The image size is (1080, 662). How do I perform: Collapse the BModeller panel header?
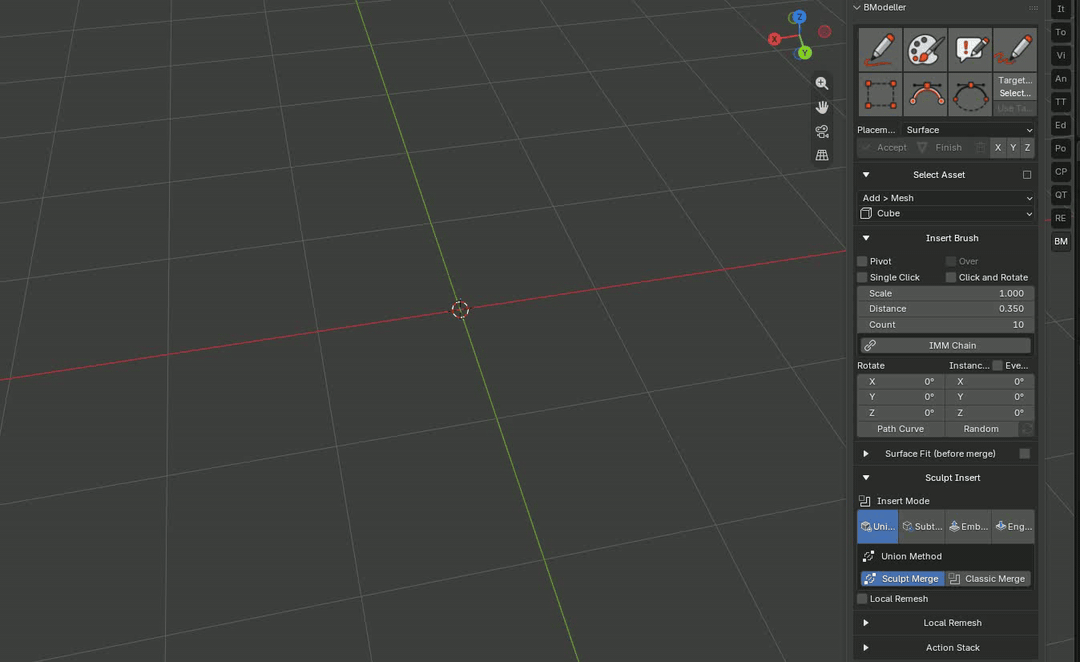(857, 8)
